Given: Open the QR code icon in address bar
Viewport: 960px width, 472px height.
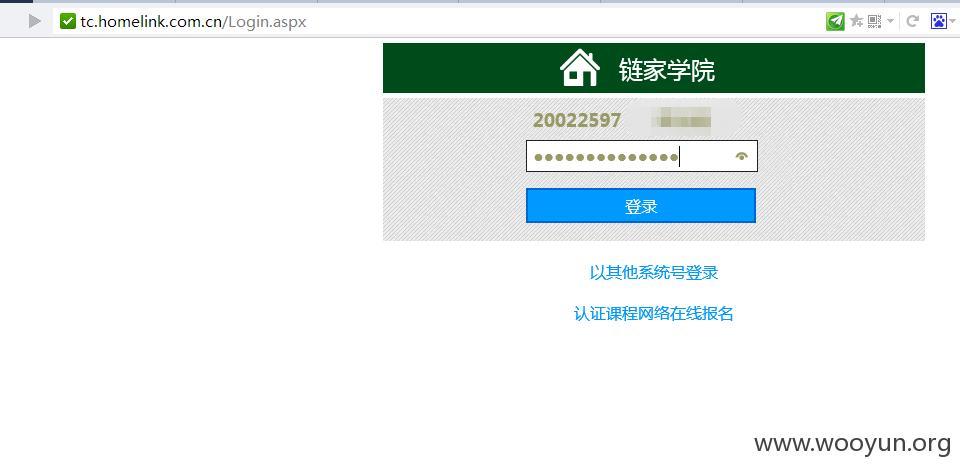Looking at the screenshot, I should 874,21.
